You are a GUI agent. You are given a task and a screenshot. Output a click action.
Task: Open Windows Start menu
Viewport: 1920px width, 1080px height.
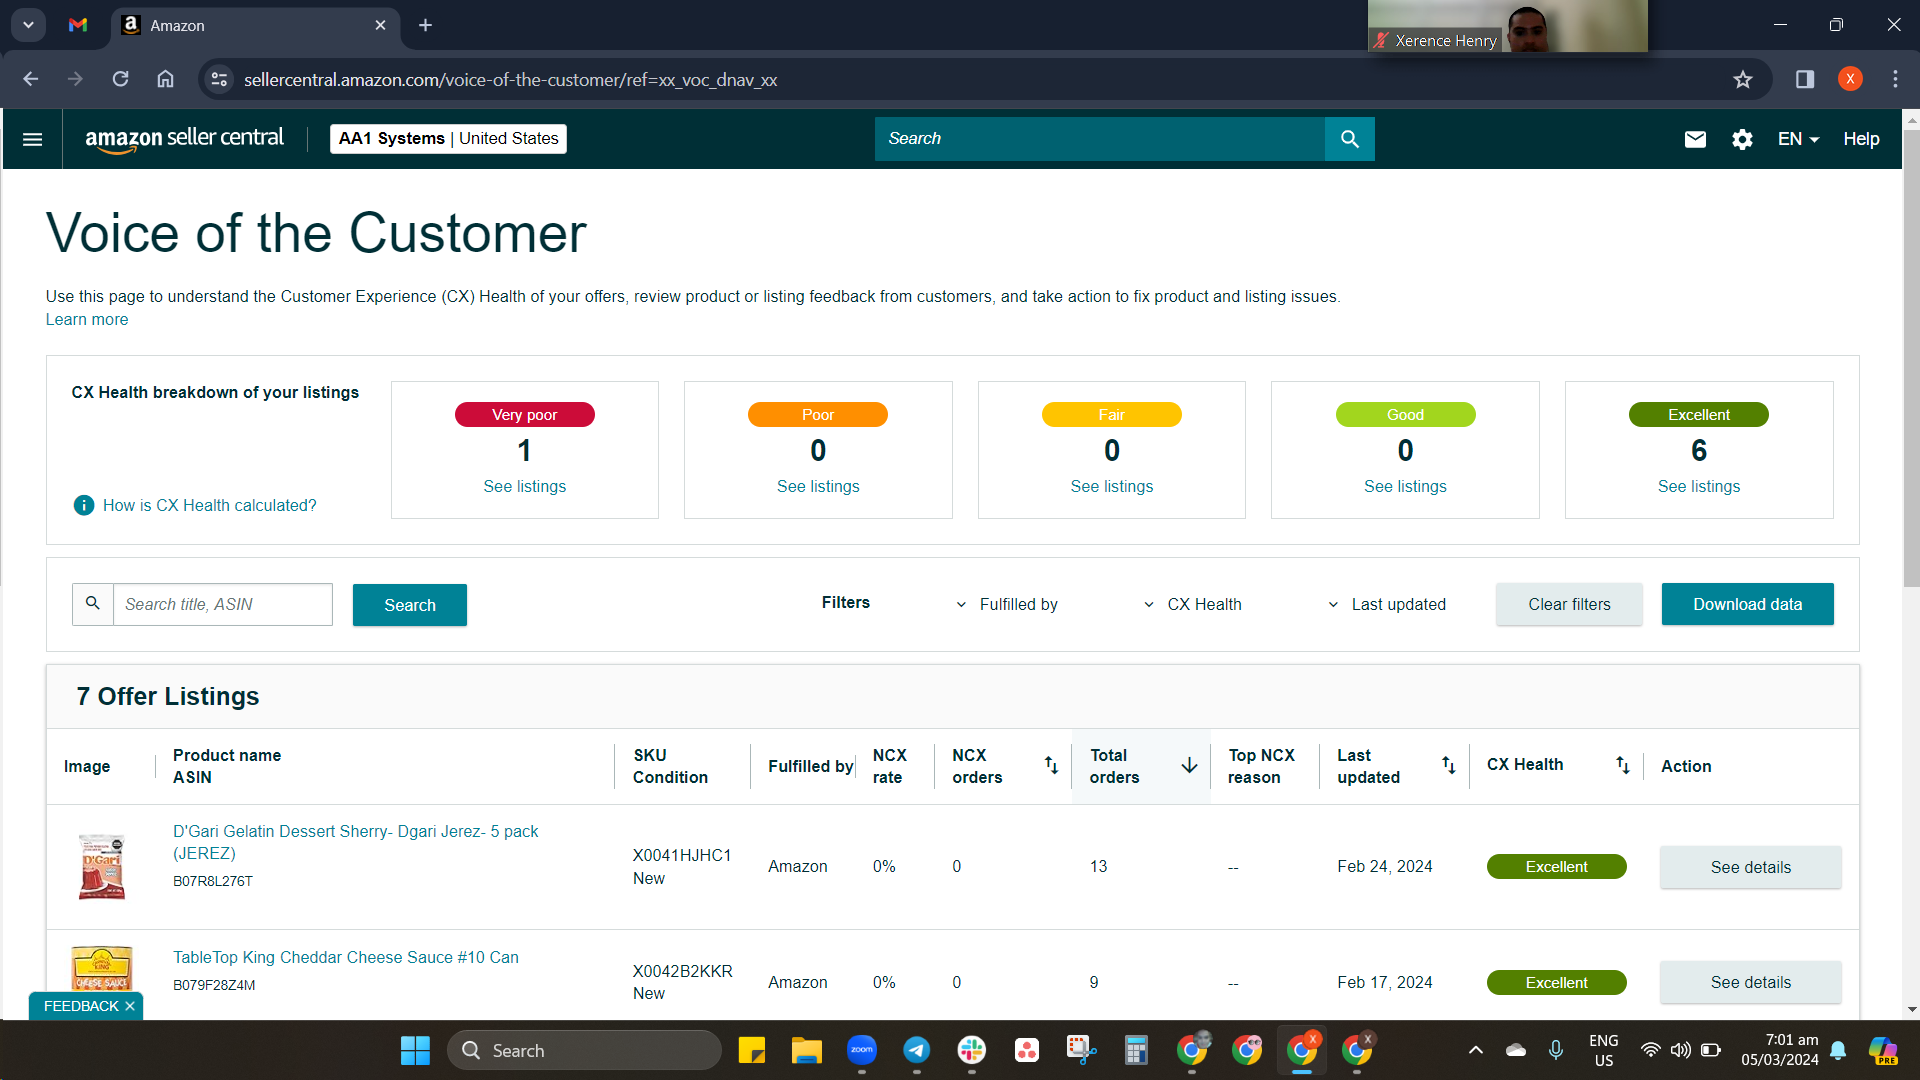[x=415, y=1051]
